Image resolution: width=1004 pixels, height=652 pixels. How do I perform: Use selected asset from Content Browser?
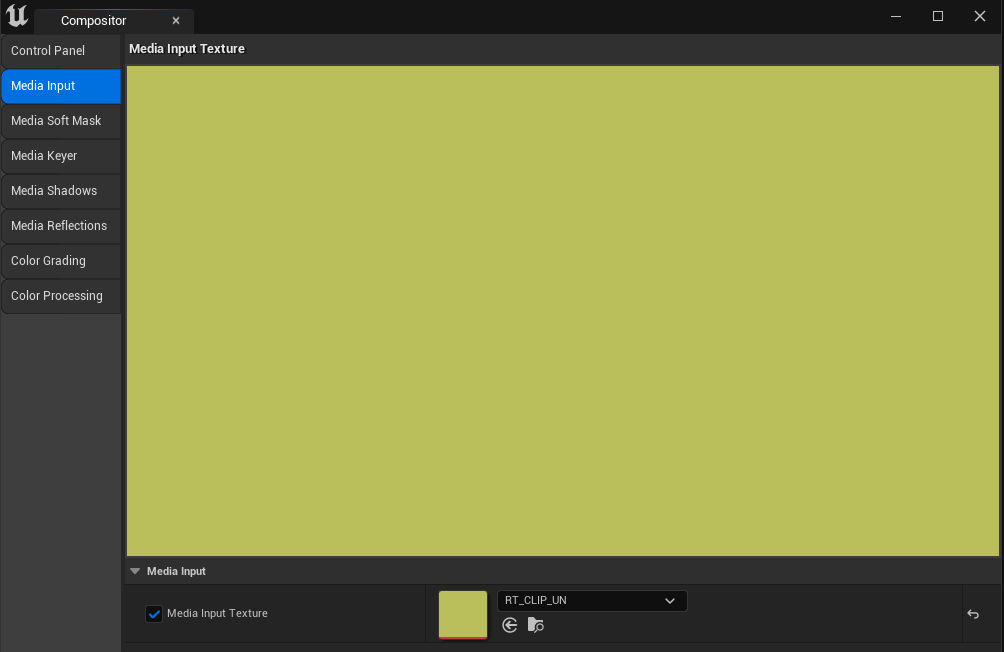coord(510,625)
